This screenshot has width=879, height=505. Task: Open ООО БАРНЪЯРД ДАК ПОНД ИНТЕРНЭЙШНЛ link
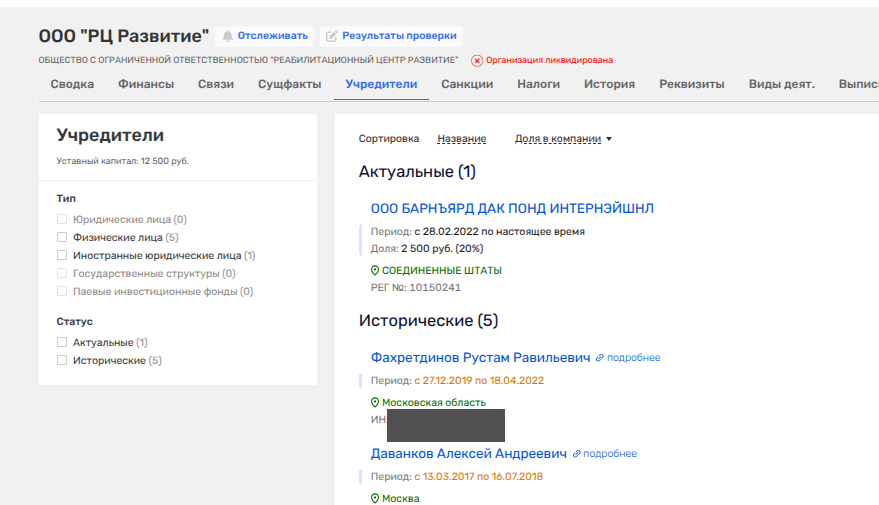pos(512,209)
